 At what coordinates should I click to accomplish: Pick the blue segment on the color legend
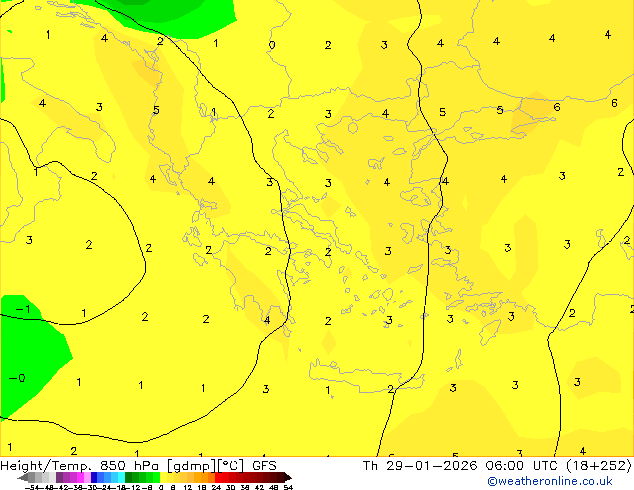pyautogui.click(x=95, y=477)
